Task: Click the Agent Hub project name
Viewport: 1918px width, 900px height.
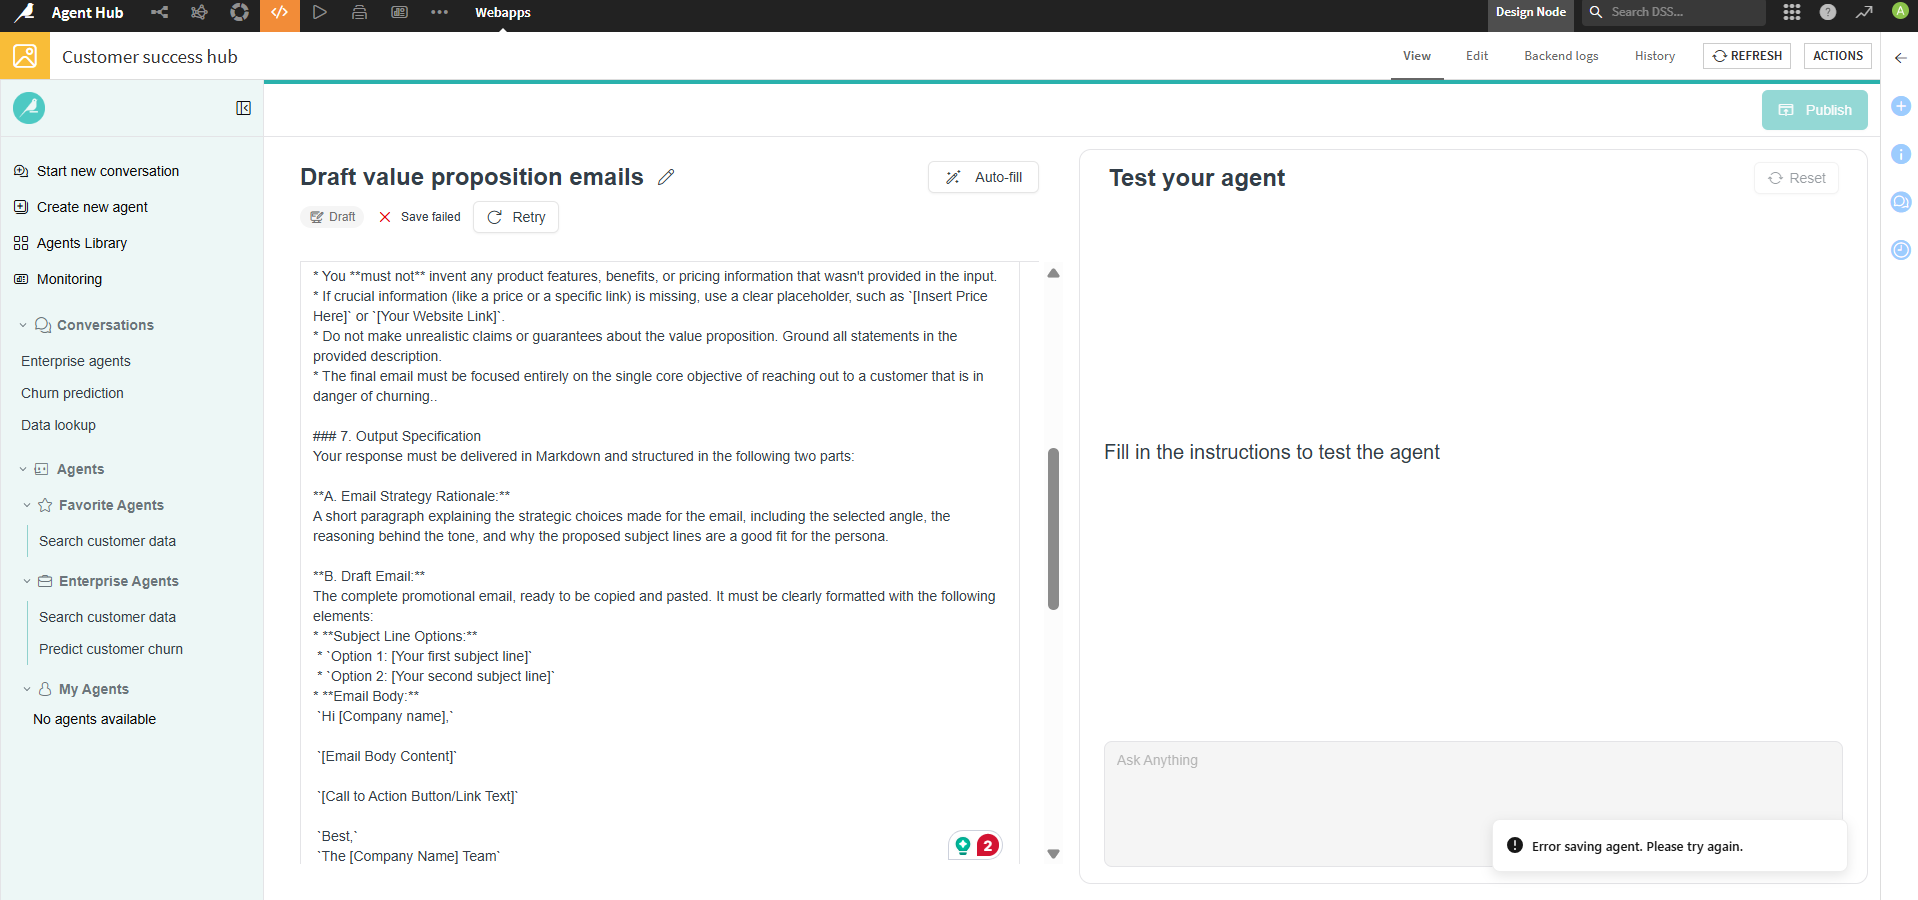Action: [x=87, y=13]
